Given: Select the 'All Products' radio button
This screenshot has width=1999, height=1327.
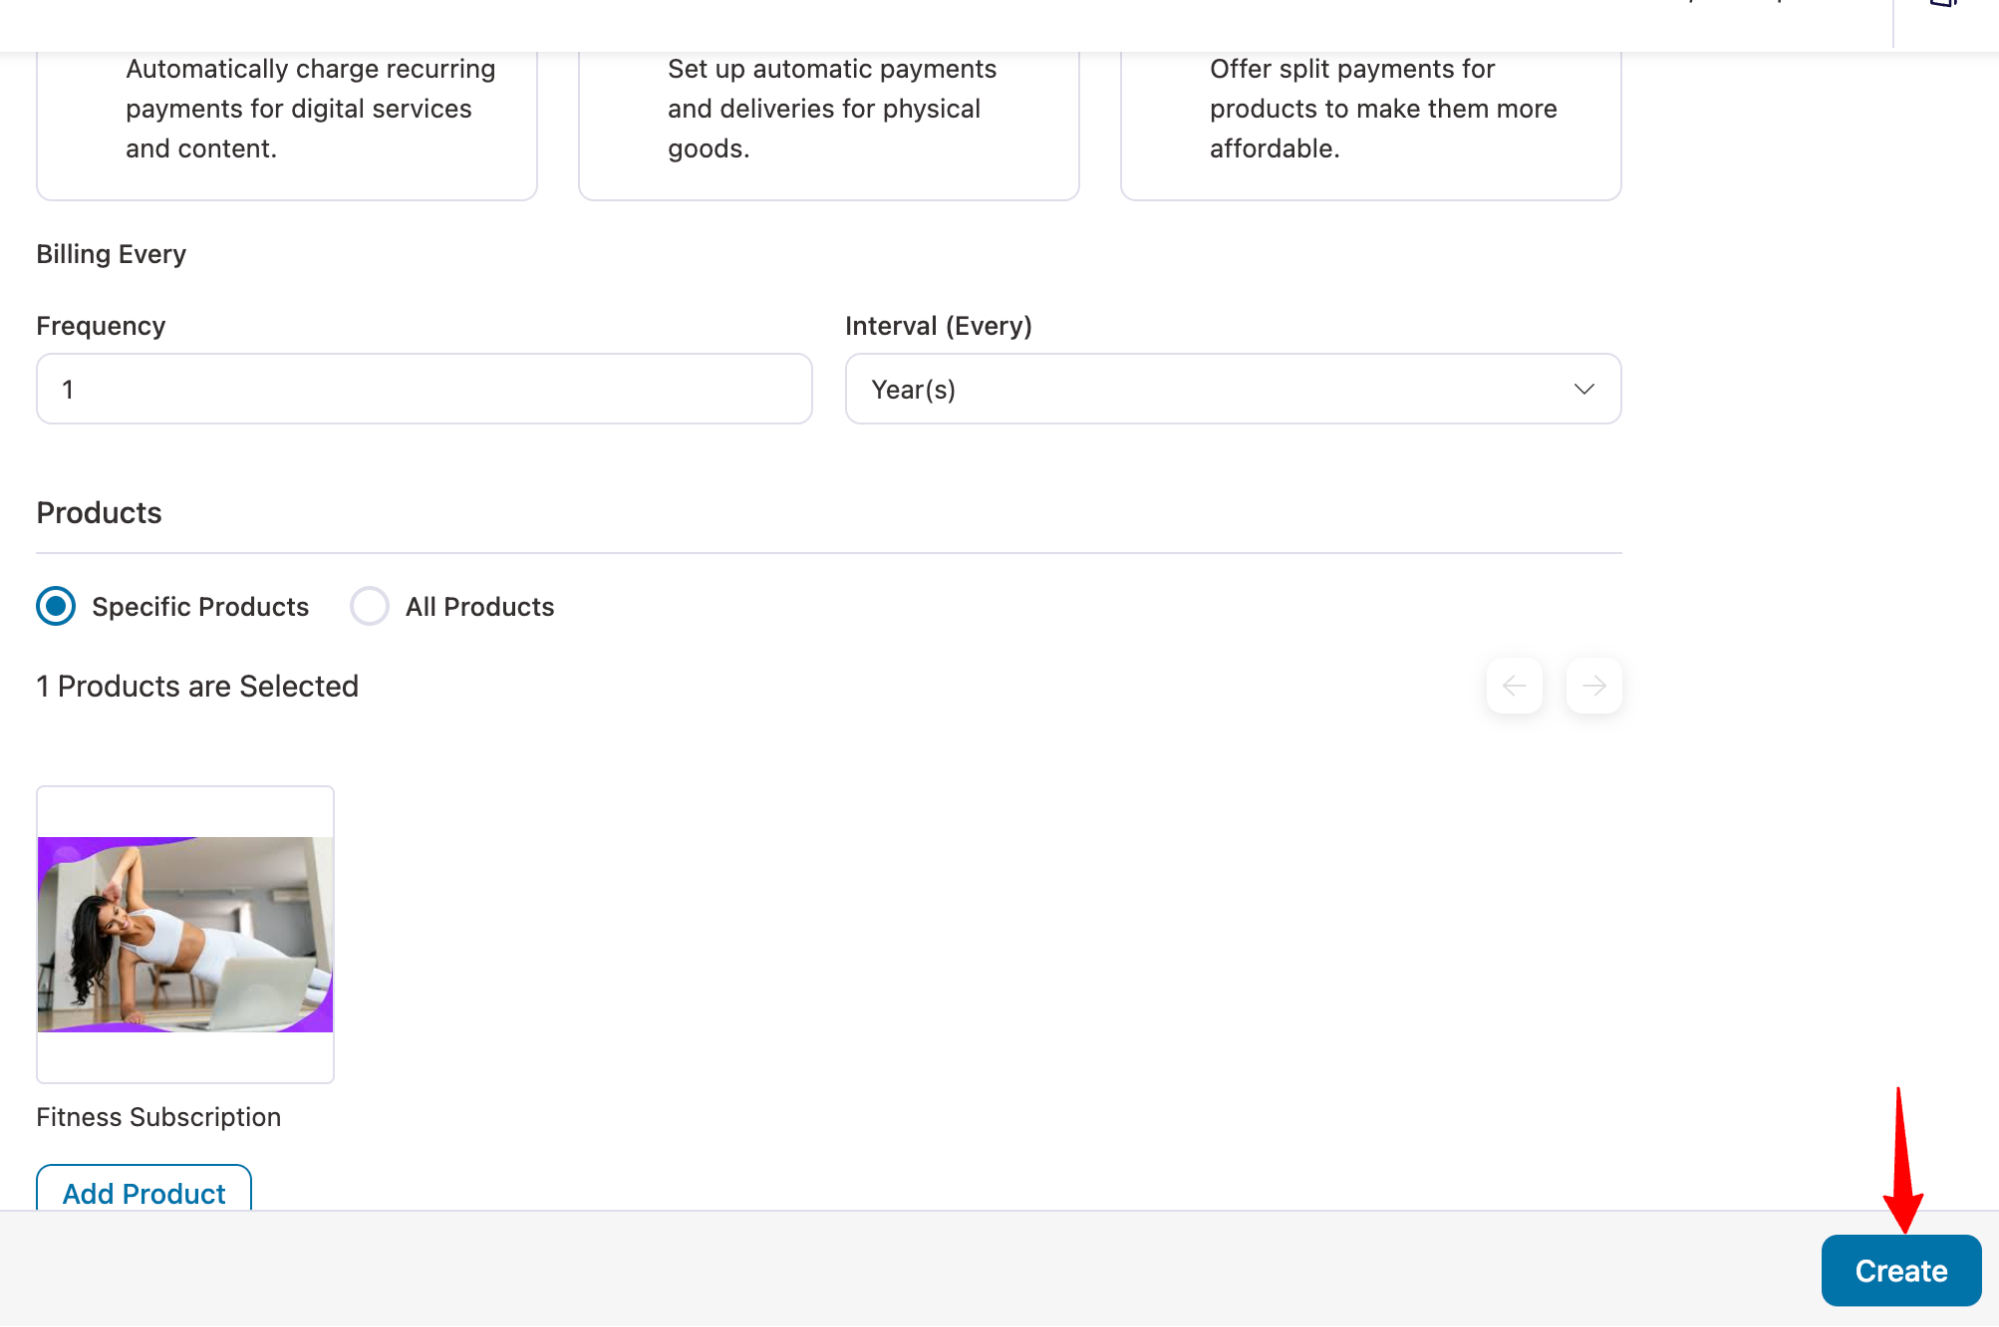Looking at the screenshot, I should 369,606.
